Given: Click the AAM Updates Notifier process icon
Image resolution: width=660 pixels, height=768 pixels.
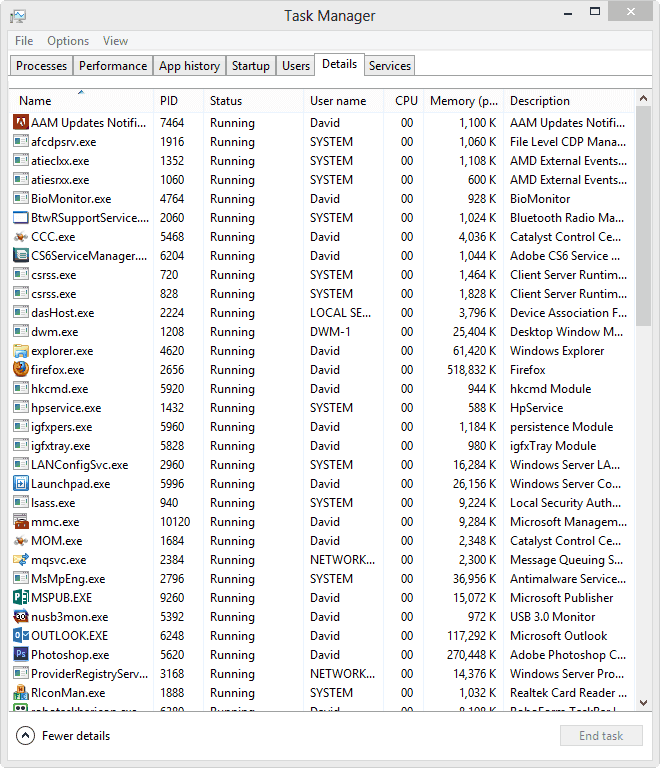Looking at the screenshot, I should pos(21,122).
